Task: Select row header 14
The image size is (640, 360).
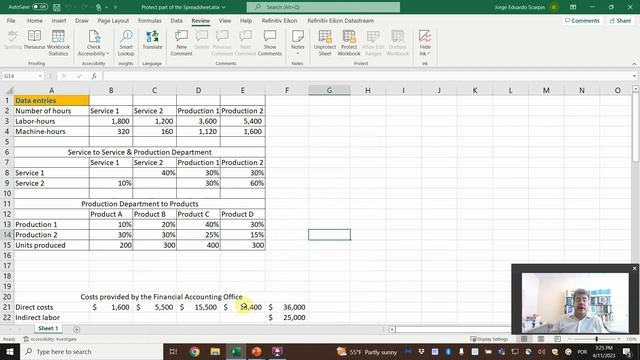Action: (7, 235)
